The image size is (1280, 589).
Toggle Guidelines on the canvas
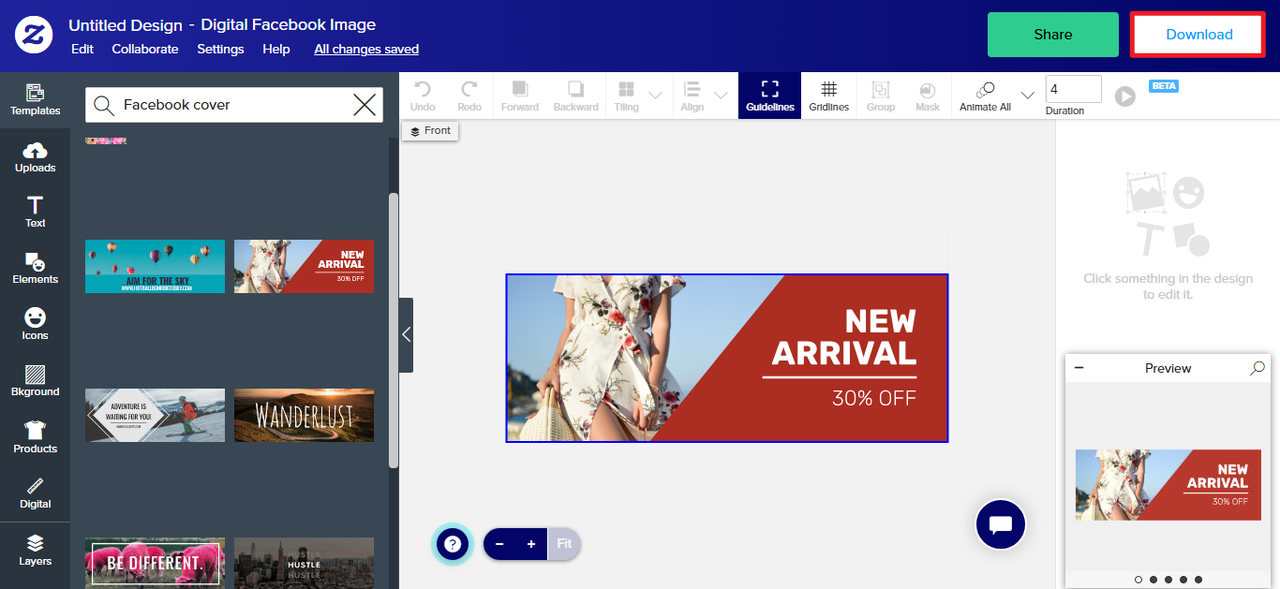coord(770,96)
